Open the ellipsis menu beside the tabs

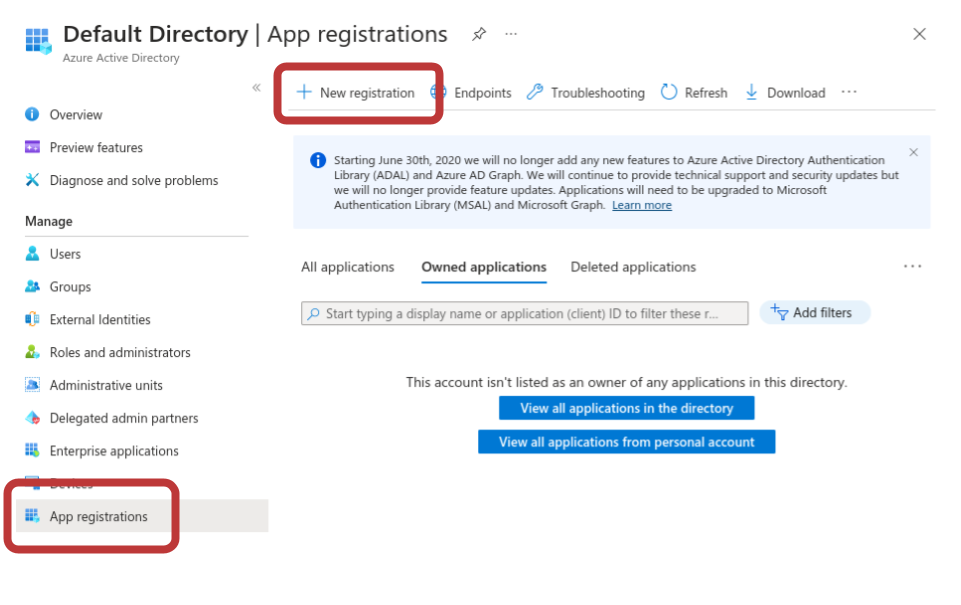pos(912,266)
